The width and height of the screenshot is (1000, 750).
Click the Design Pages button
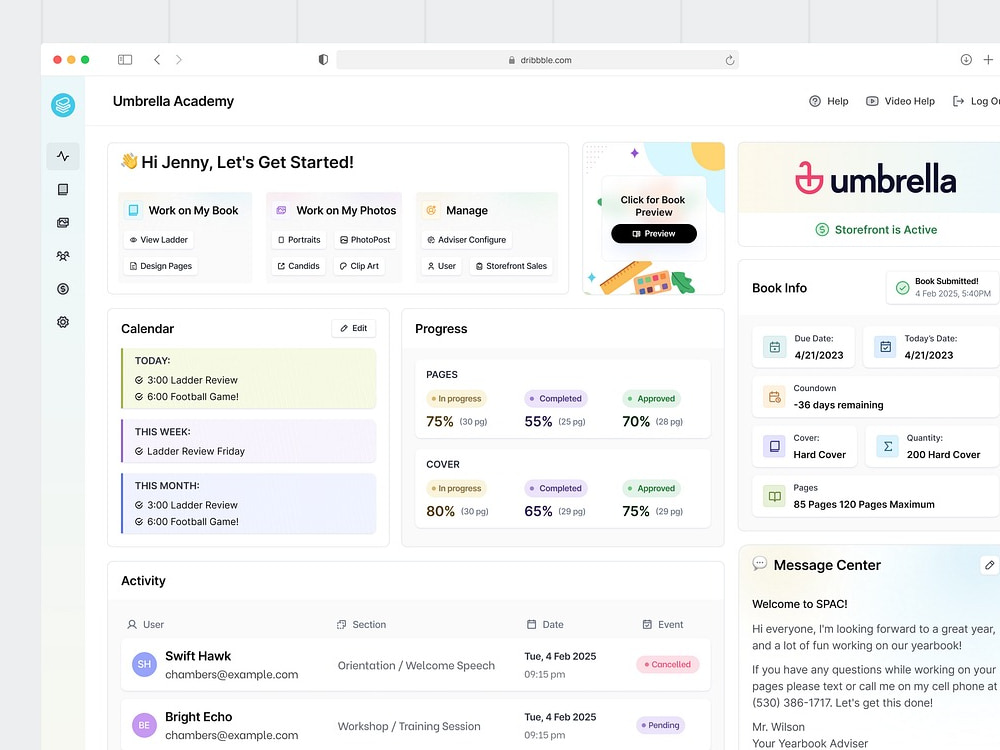161,266
